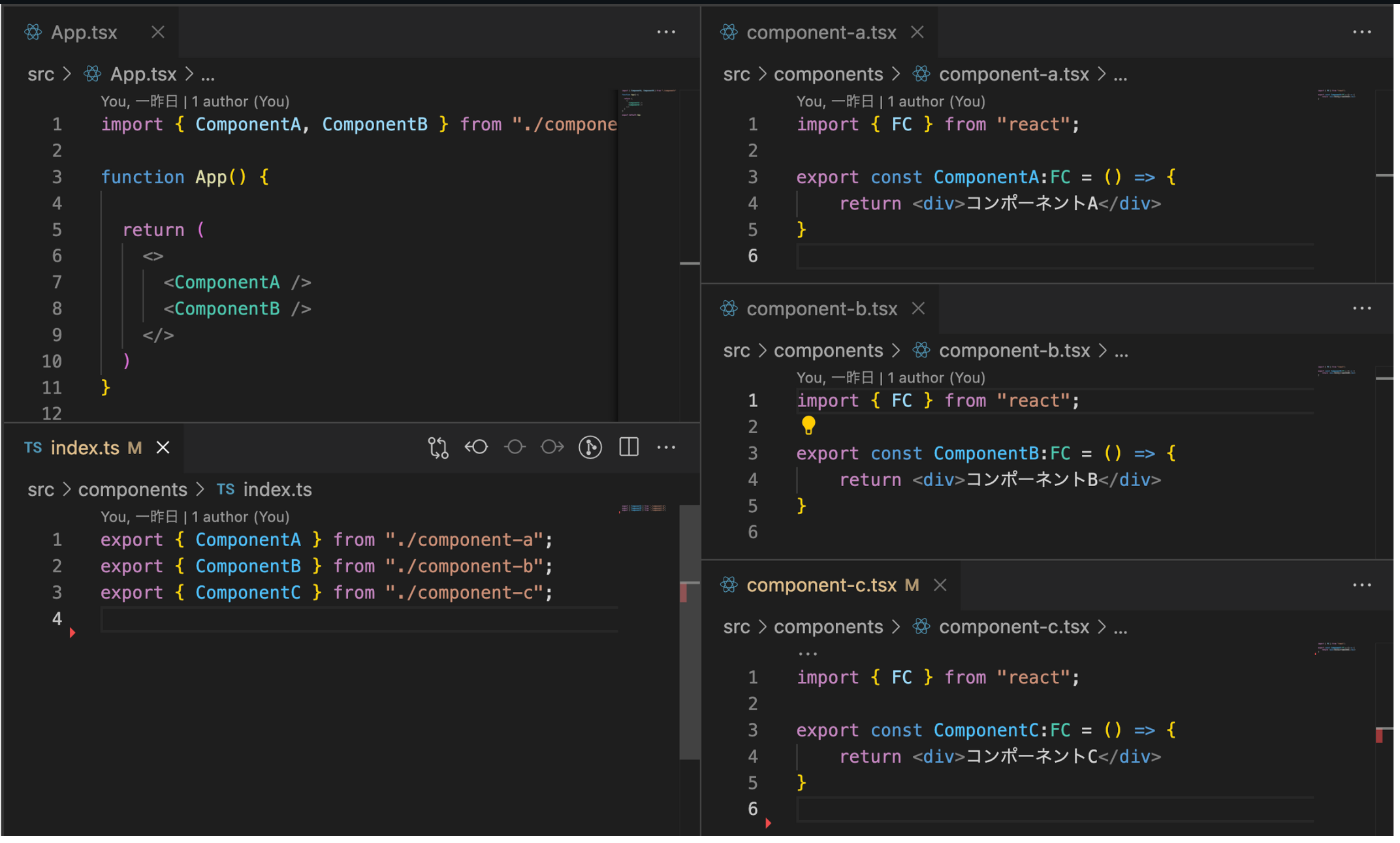
Task: Select the component-b.tsx tab
Action: click(820, 309)
